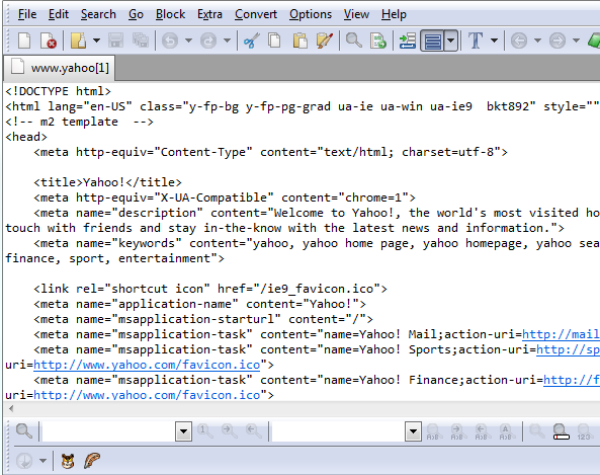Select the www.yahoo[1] document tab
The height and width of the screenshot is (475, 600).
59,68
